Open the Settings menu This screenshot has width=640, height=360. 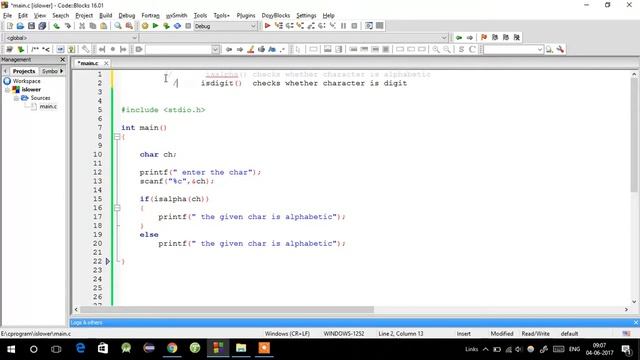coord(306,16)
